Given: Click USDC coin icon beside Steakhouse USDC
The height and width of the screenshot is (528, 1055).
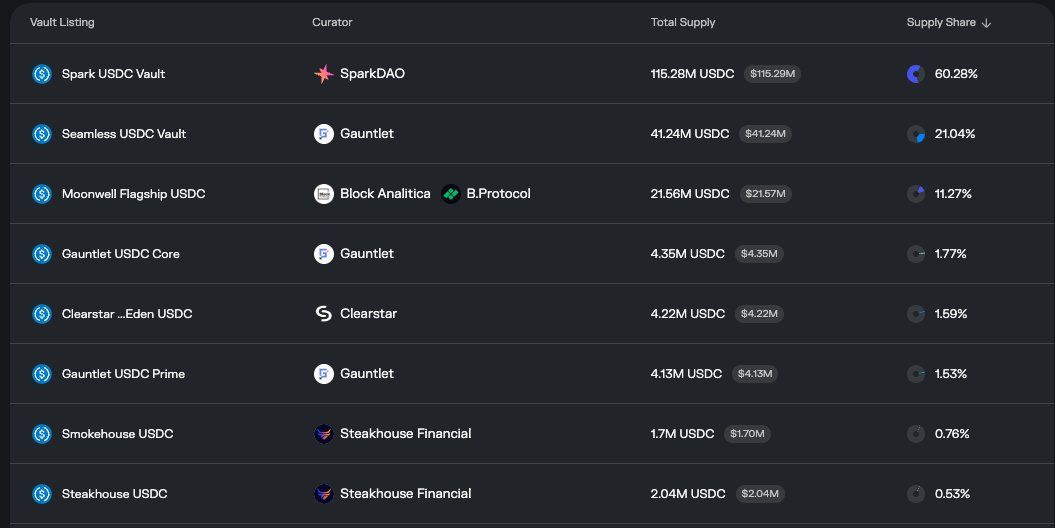Looking at the screenshot, I should point(42,494).
